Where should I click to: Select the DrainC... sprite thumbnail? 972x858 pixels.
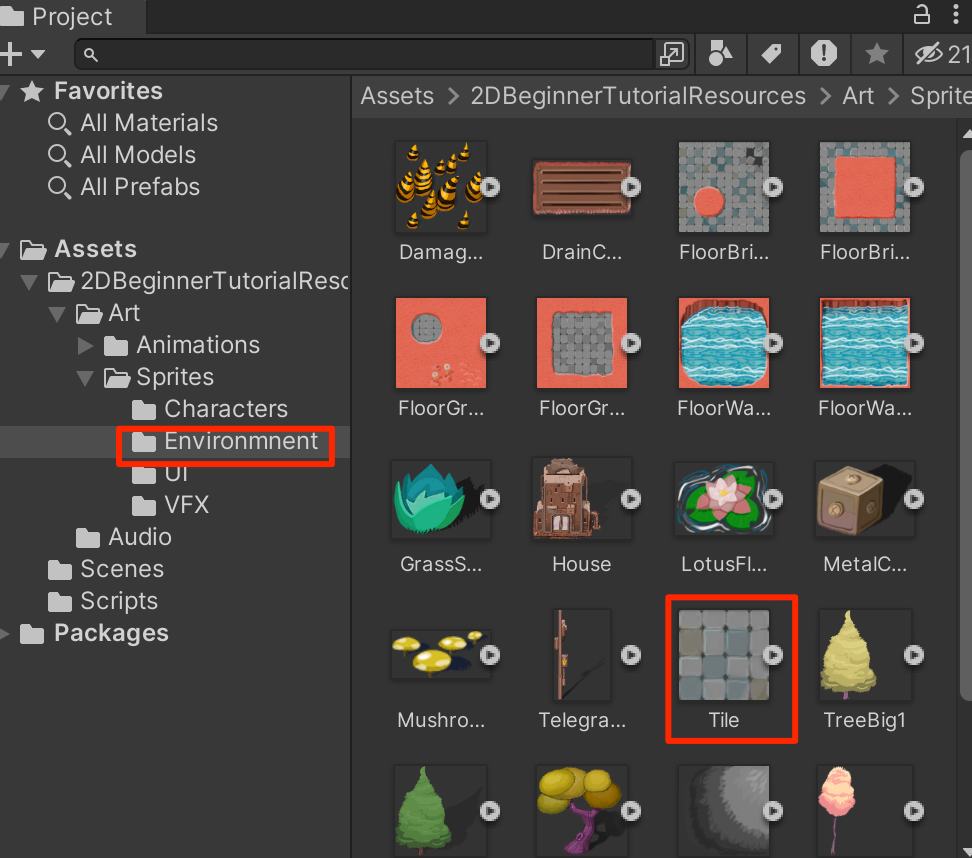[581, 187]
